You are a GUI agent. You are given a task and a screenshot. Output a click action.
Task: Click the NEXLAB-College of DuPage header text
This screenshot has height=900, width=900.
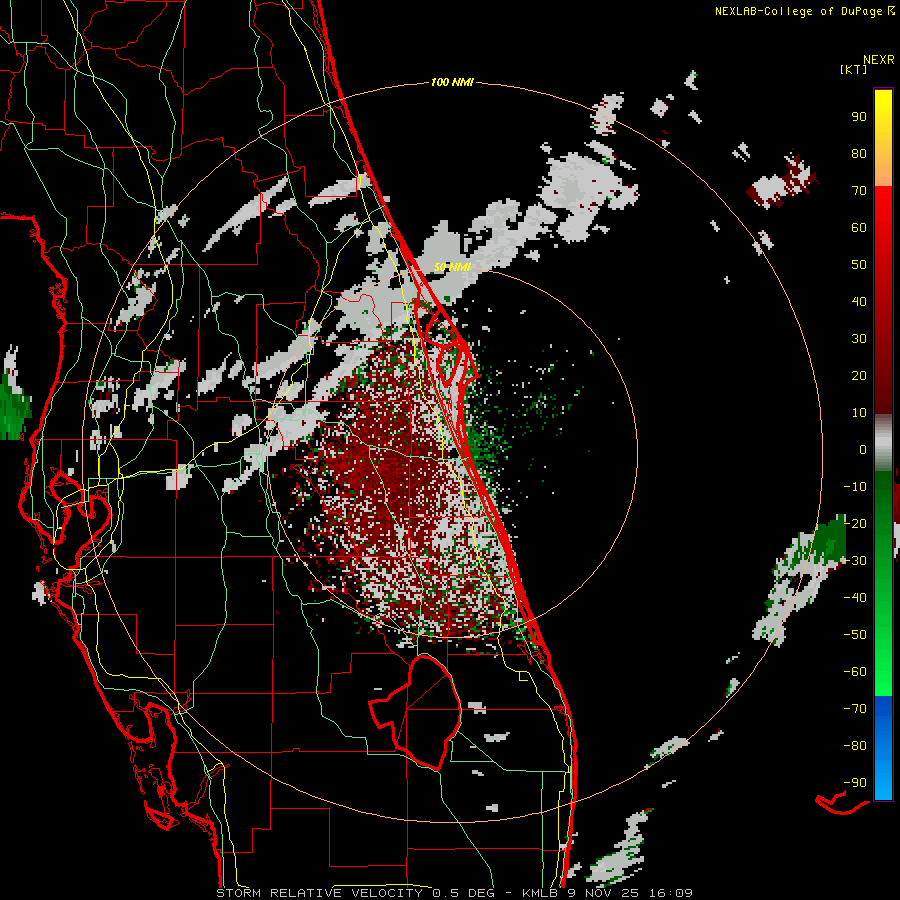pos(798,11)
